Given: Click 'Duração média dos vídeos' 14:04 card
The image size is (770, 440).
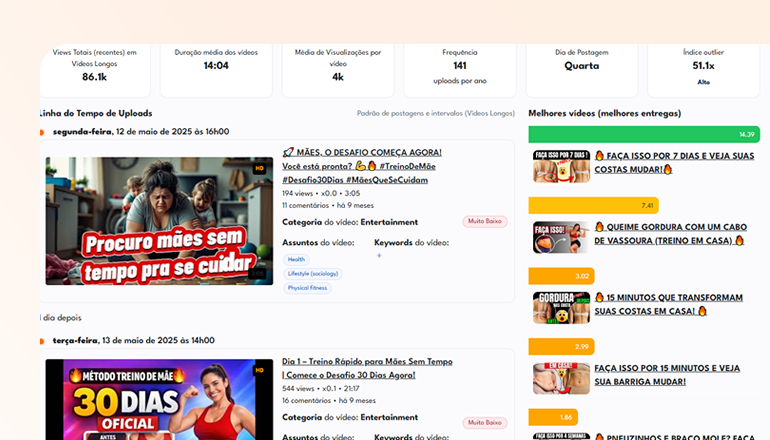Looking at the screenshot, I should click(216, 70).
